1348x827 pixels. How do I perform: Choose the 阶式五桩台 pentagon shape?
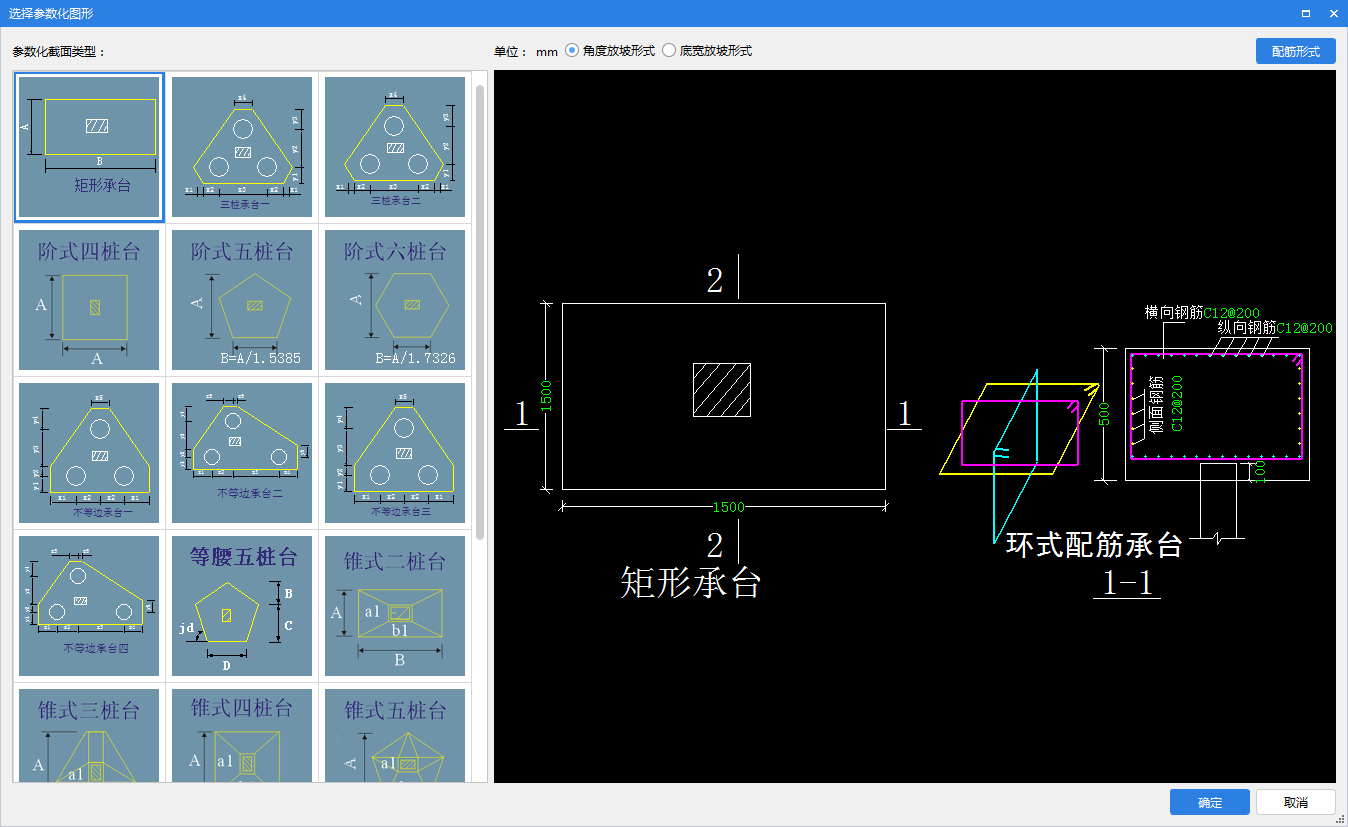click(x=242, y=300)
